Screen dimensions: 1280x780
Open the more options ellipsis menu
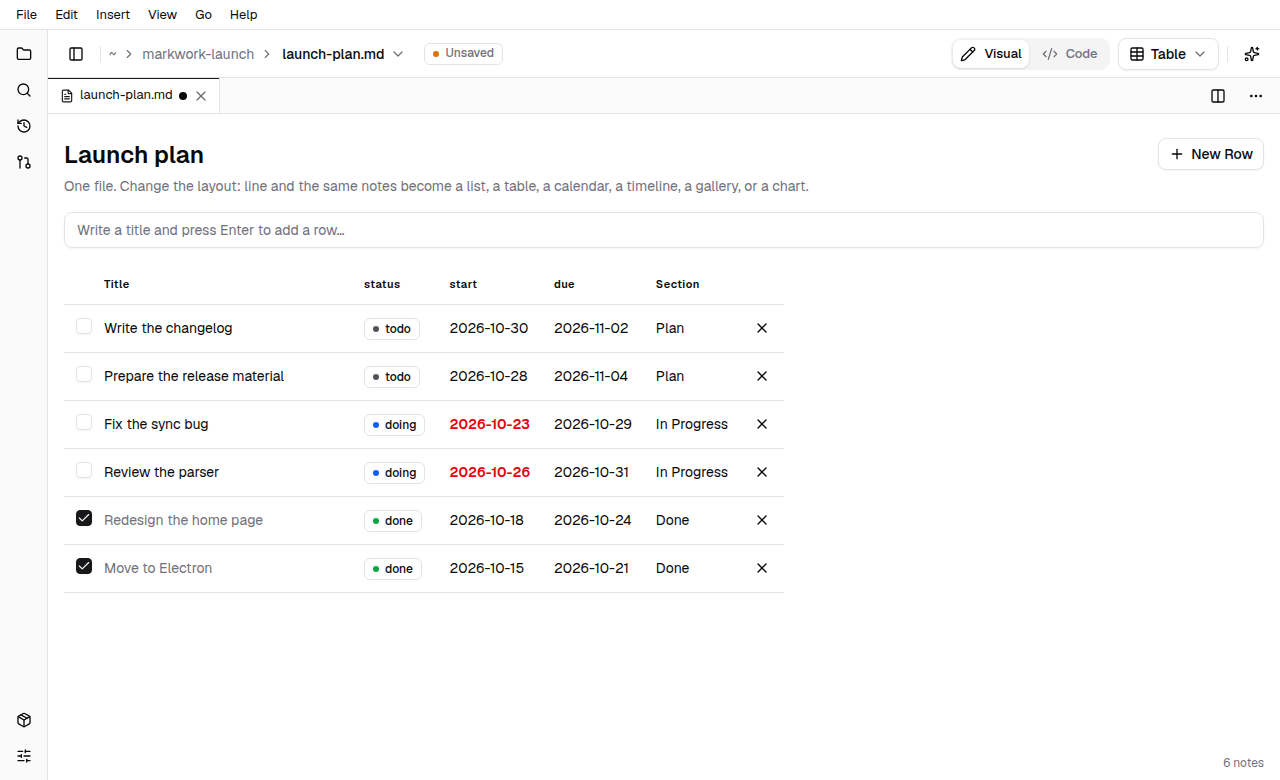1256,96
